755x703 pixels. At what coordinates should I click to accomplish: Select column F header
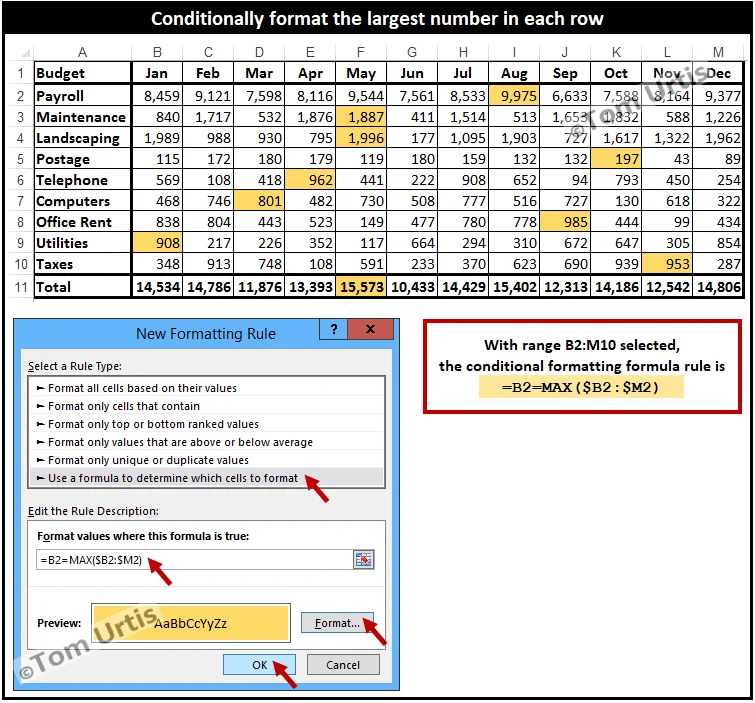click(x=361, y=52)
